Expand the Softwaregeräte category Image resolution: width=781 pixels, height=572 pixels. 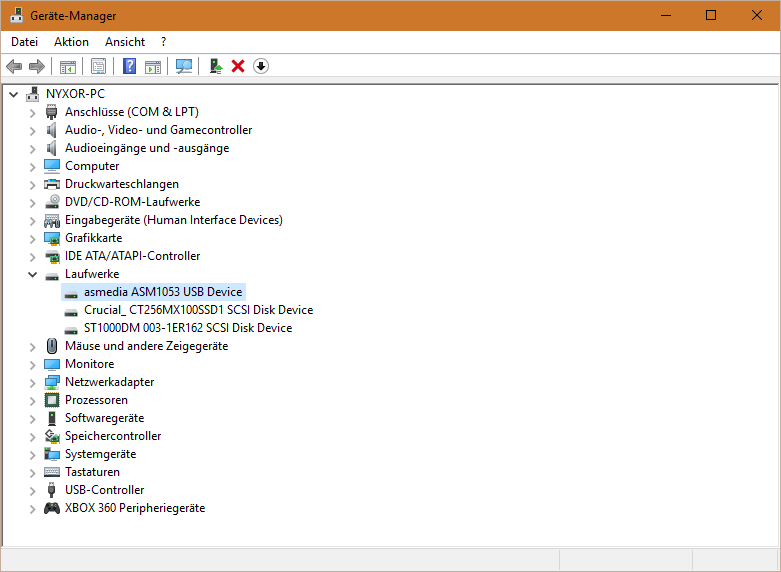pyautogui.click(x=32, y=419)
